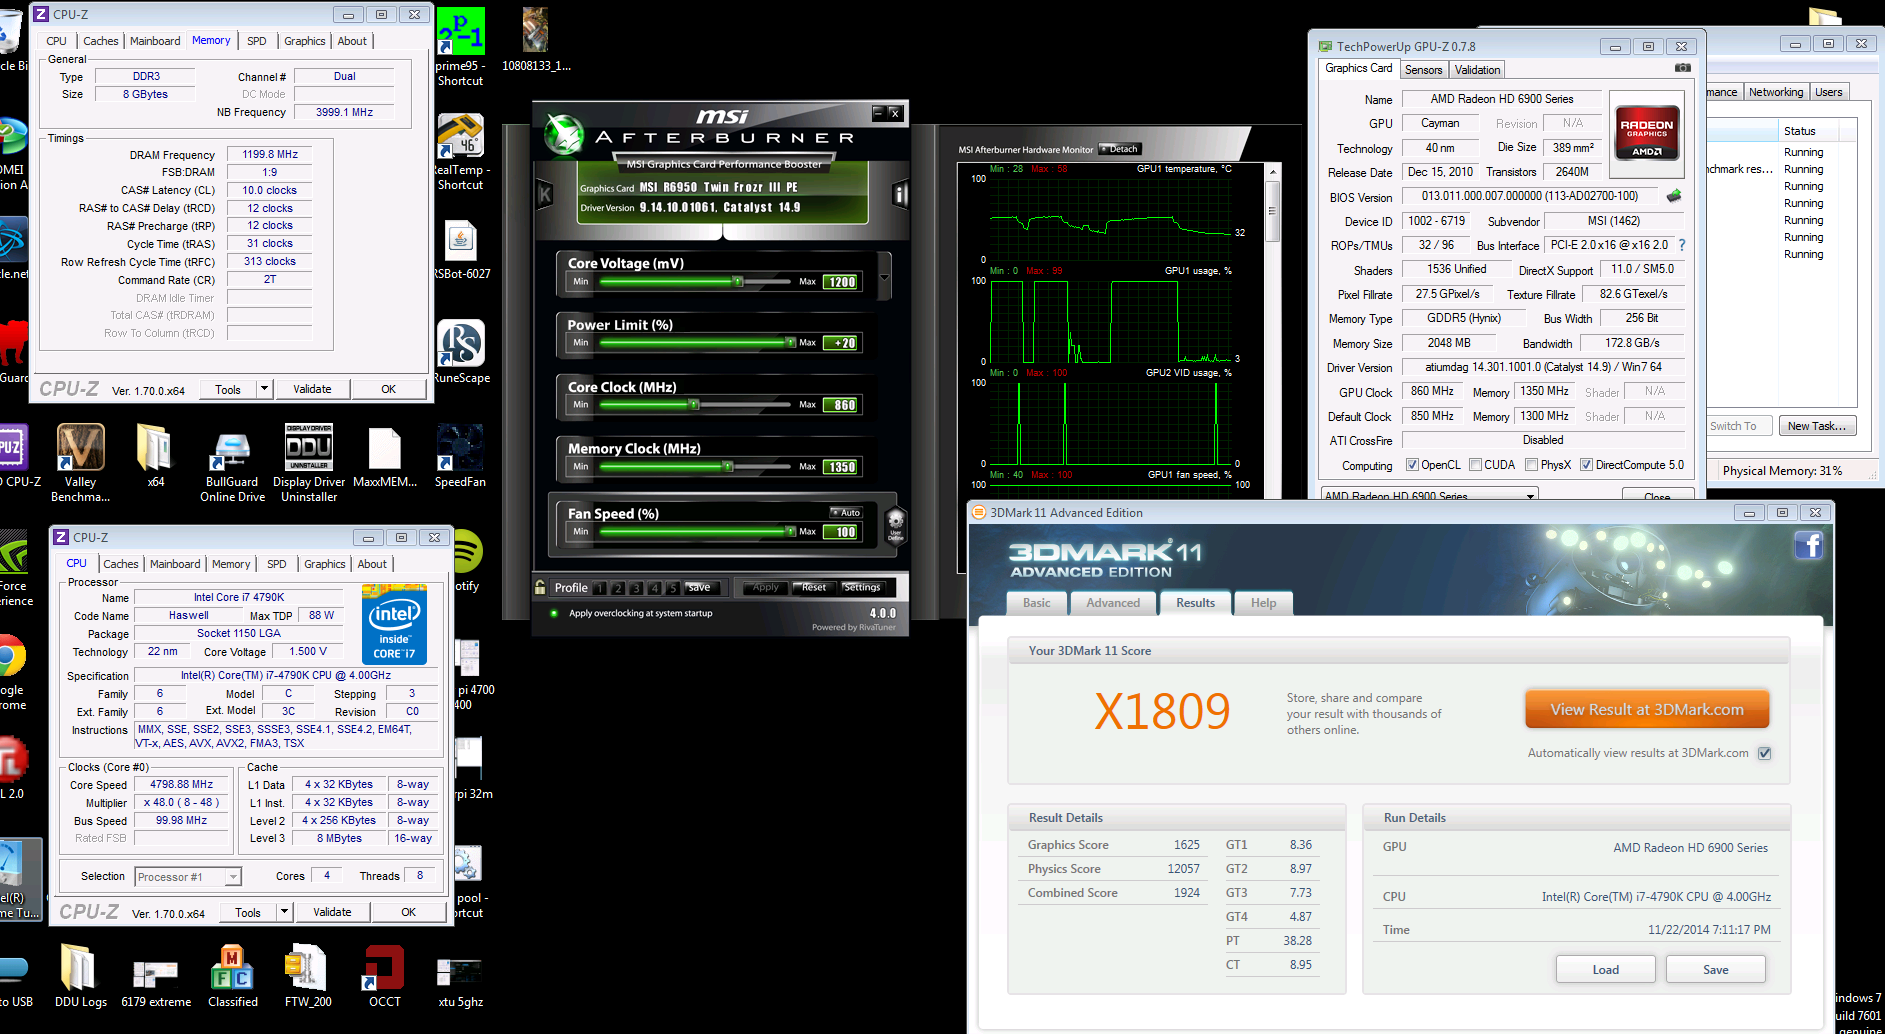Click the Afterburner profile lock icon
1885x1034 pixels.
pyautogui.click(x=541, y=587)
